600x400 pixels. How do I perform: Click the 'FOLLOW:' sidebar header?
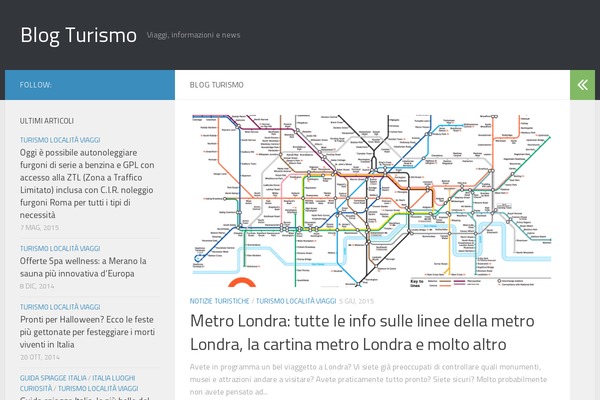(x=36, y=85)
